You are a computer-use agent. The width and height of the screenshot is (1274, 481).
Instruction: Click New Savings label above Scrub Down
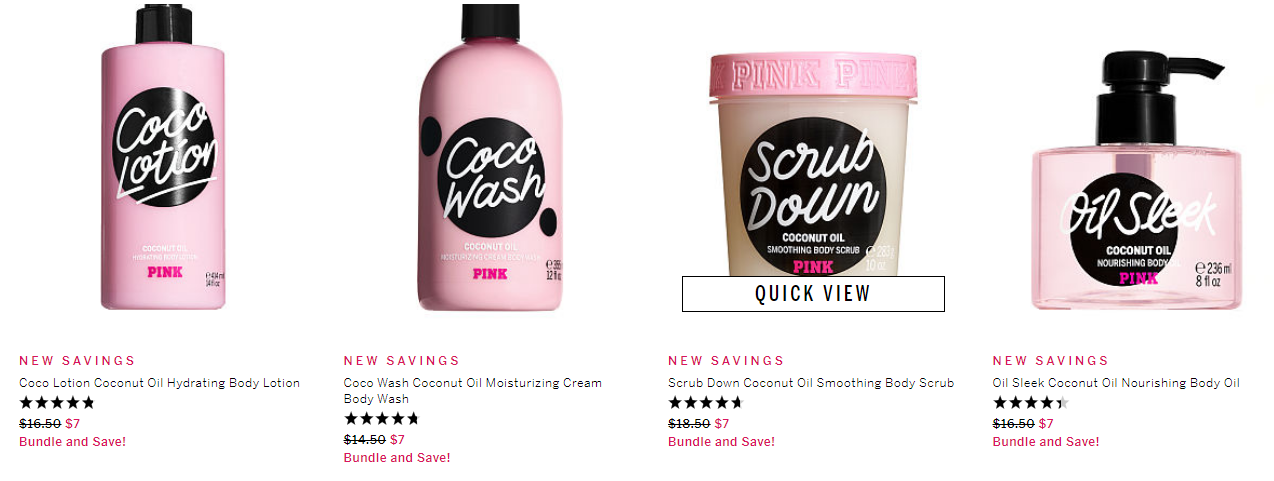pyautogui.click(x=726, y=361)
